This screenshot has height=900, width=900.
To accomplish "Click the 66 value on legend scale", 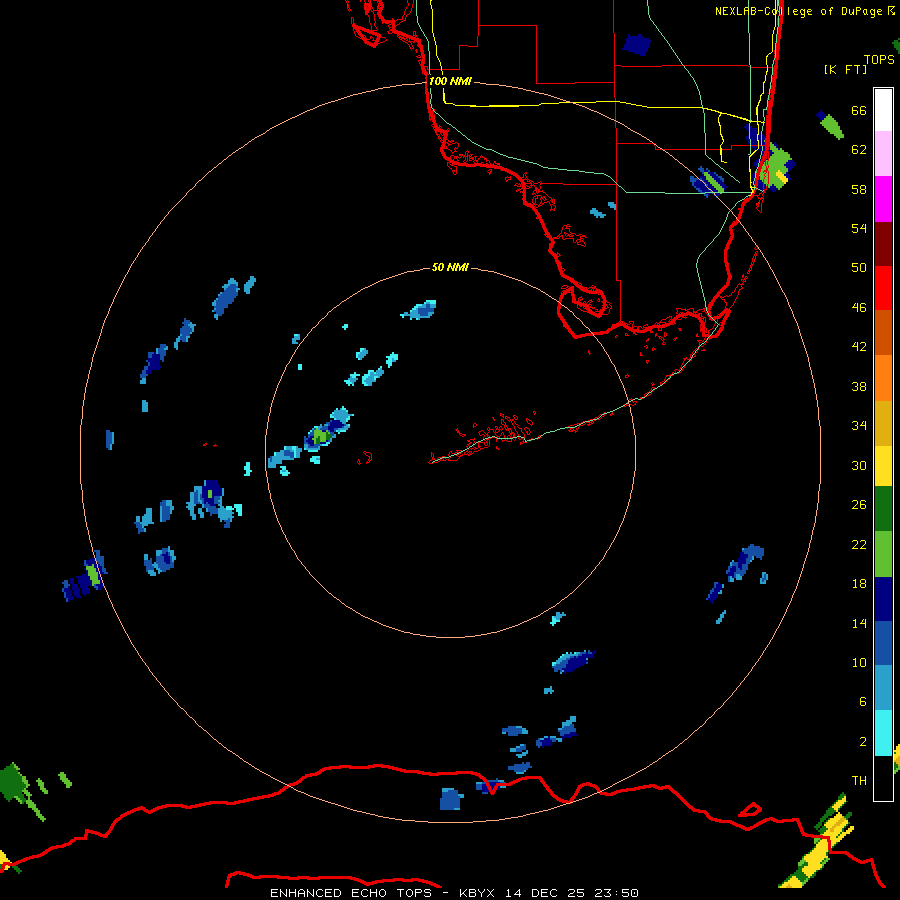I will 859,110.
